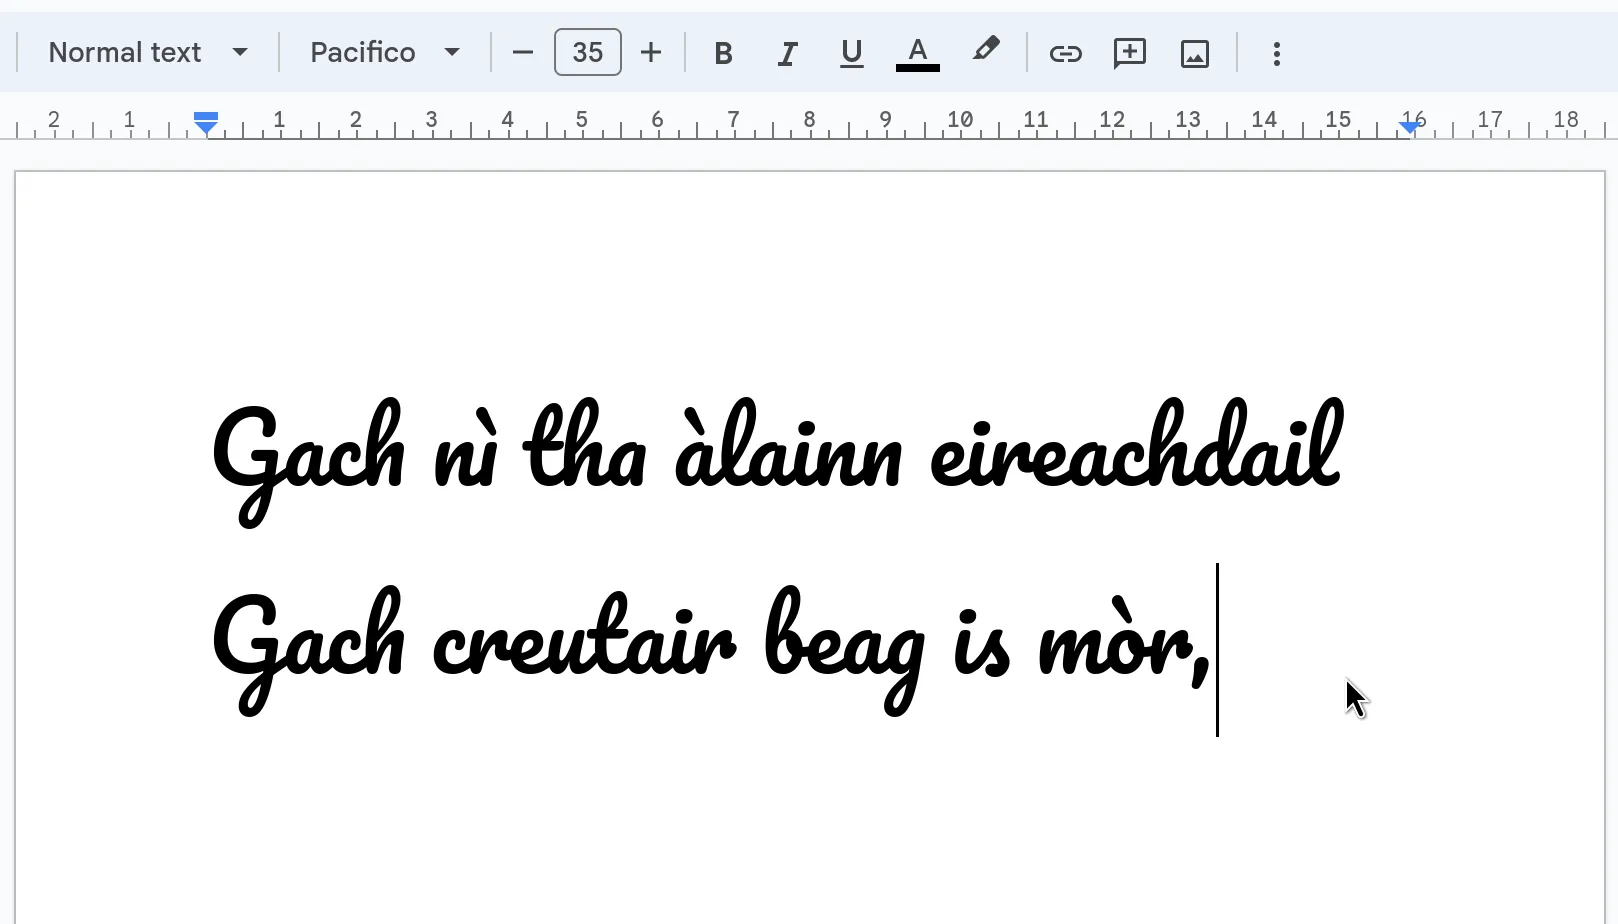Add a comment
1618x924 pixels.
[1129, 53]
